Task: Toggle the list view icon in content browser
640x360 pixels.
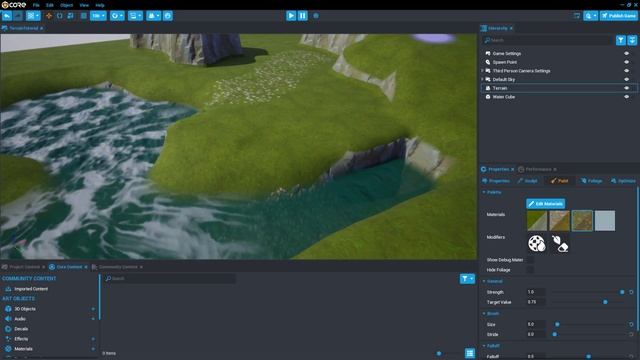Action: (x=470, y=353)
